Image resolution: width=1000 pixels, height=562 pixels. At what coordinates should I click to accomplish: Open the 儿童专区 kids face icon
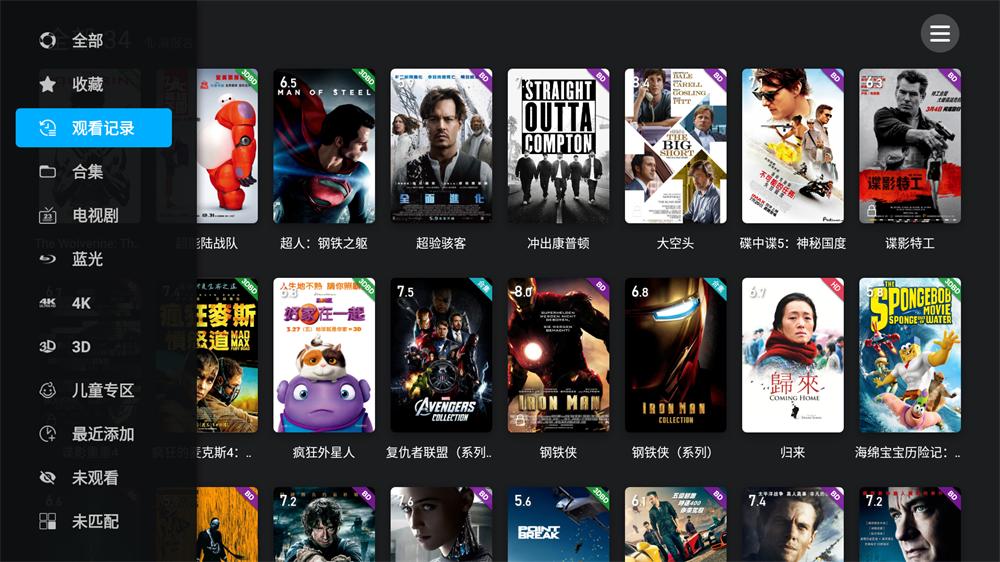[48, 390]
